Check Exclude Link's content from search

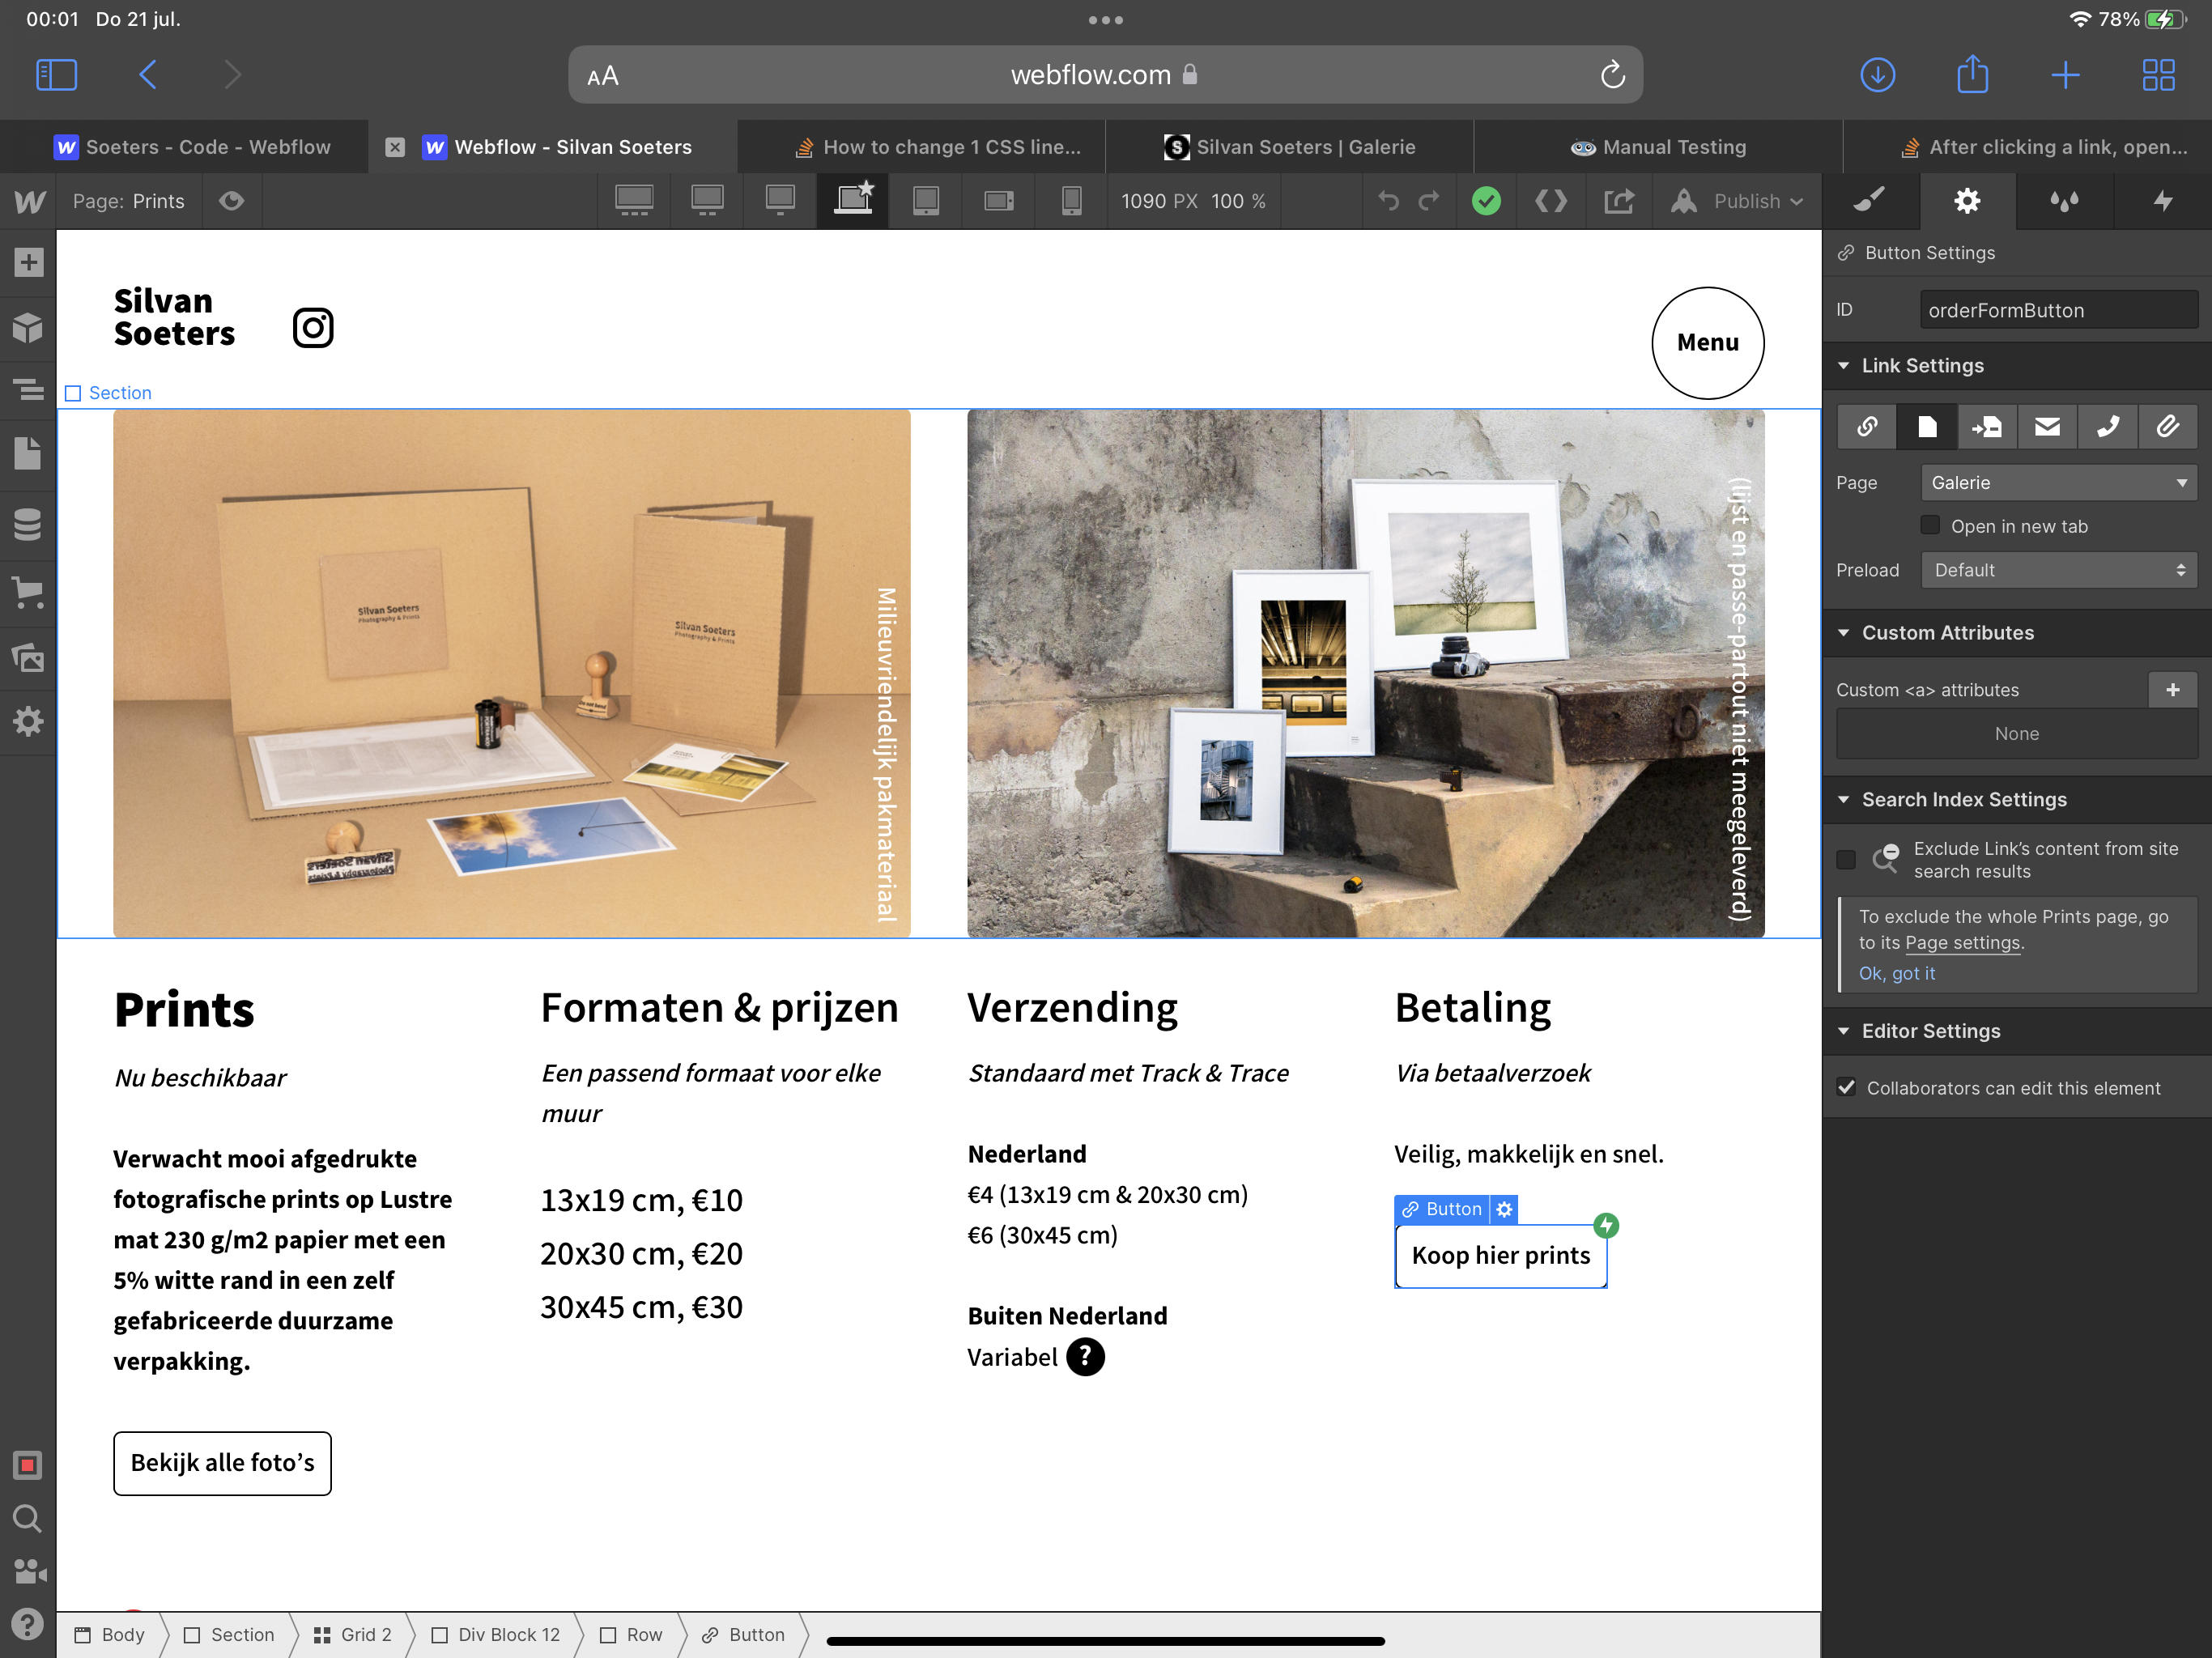1846,859
